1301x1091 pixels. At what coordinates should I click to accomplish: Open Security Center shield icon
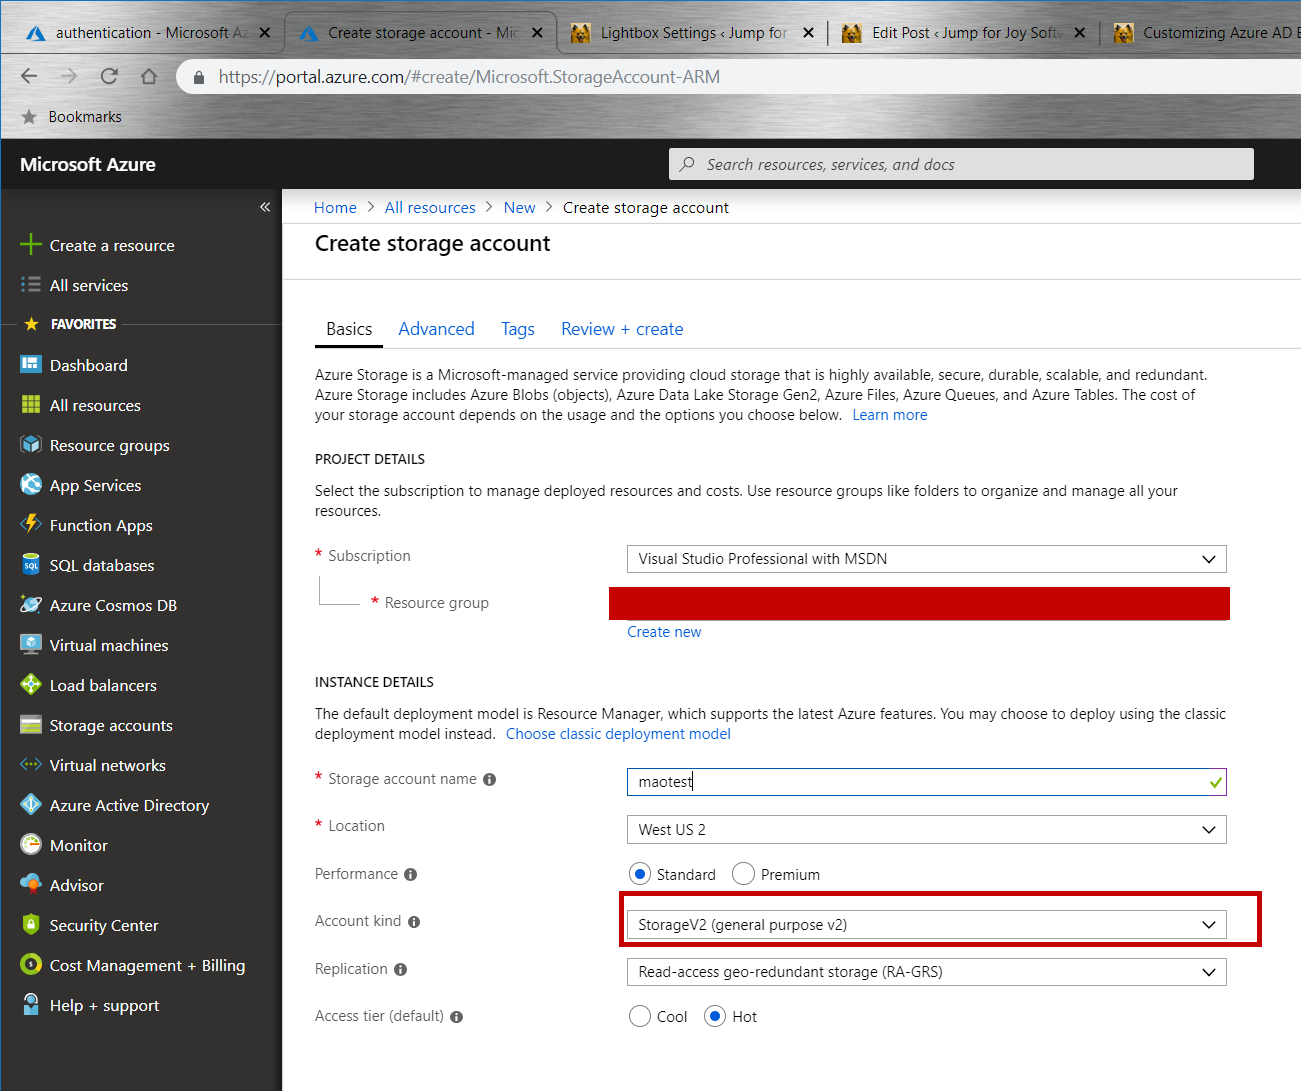(x=31, y=925)
